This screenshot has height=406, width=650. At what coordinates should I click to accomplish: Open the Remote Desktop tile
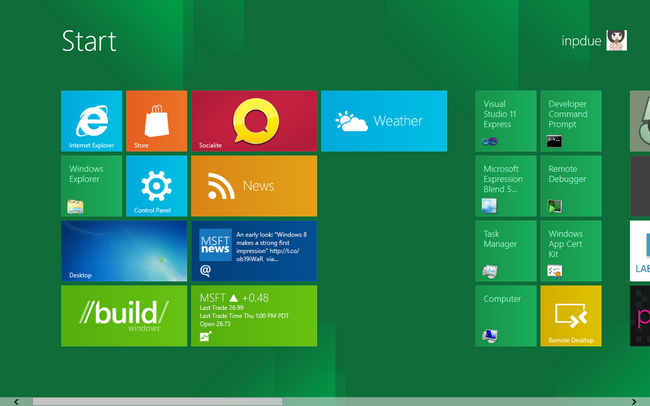(x=571, y=316)
